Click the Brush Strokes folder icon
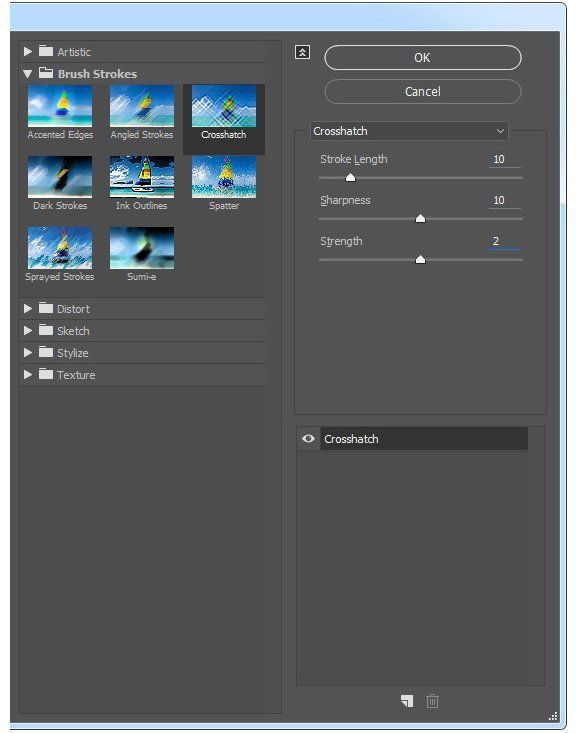This screenshot has height=733, width=576. coord(46,73)
